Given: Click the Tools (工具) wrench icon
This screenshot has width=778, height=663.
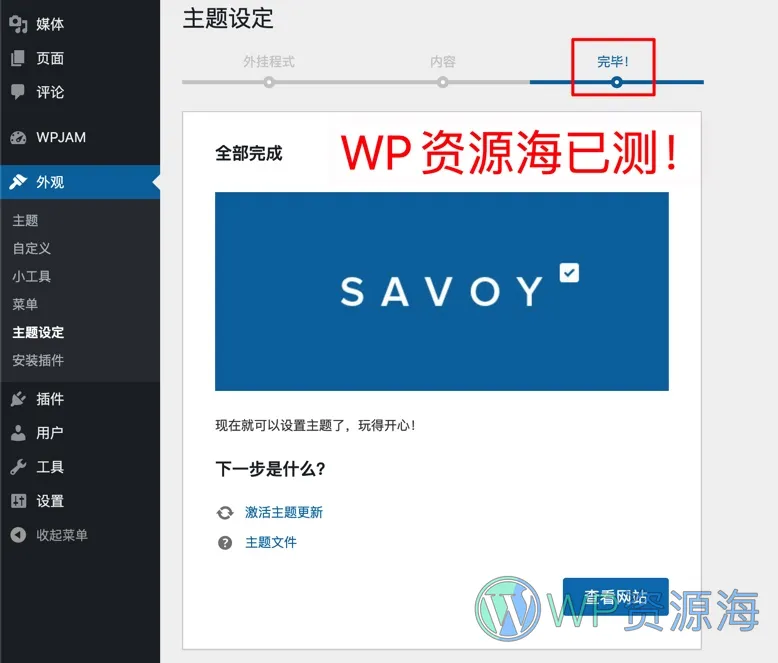Looking at the screenshot, I should [18, 467].
